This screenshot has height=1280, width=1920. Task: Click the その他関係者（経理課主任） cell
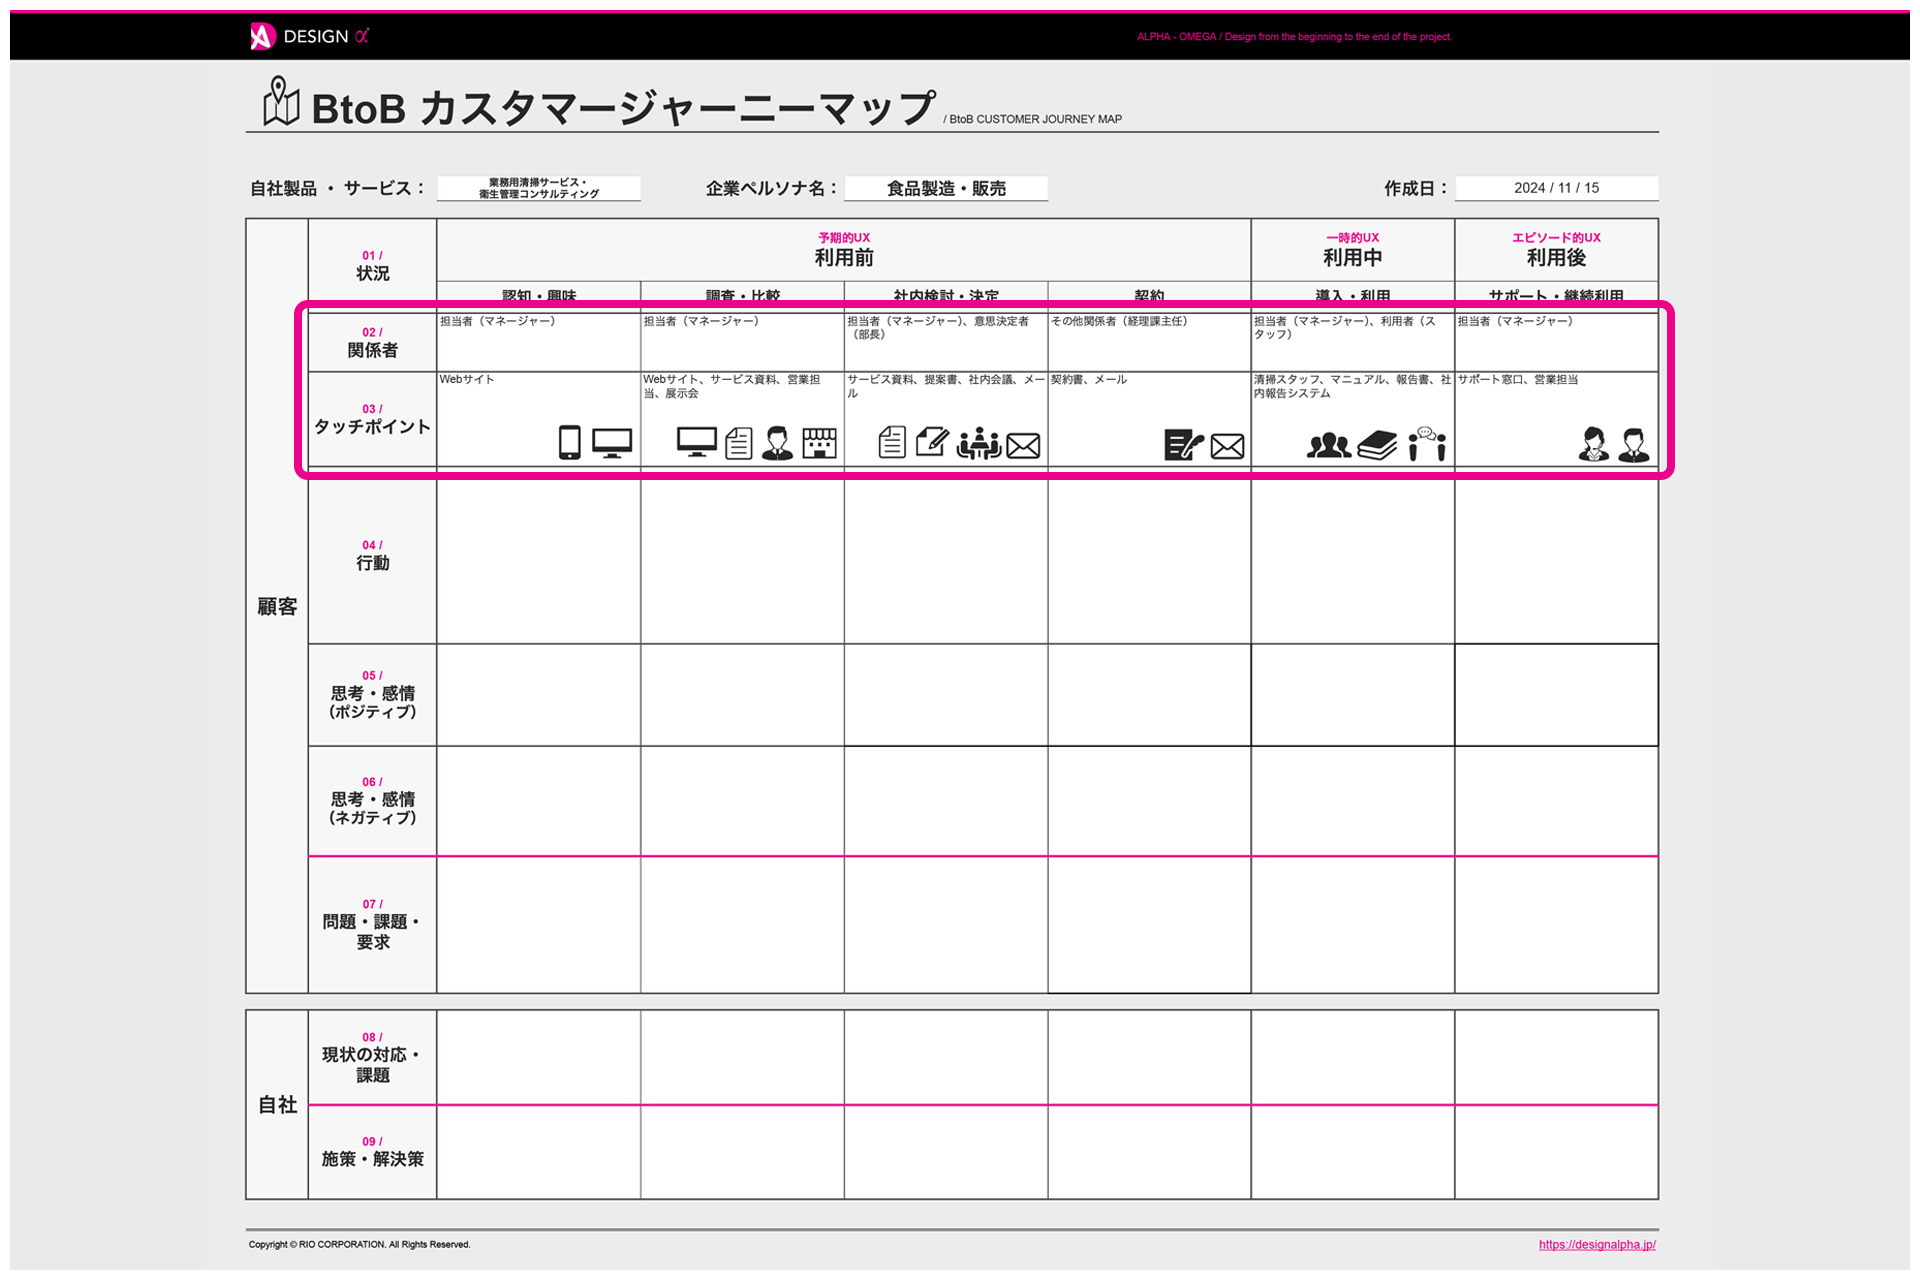[1150, 343]
